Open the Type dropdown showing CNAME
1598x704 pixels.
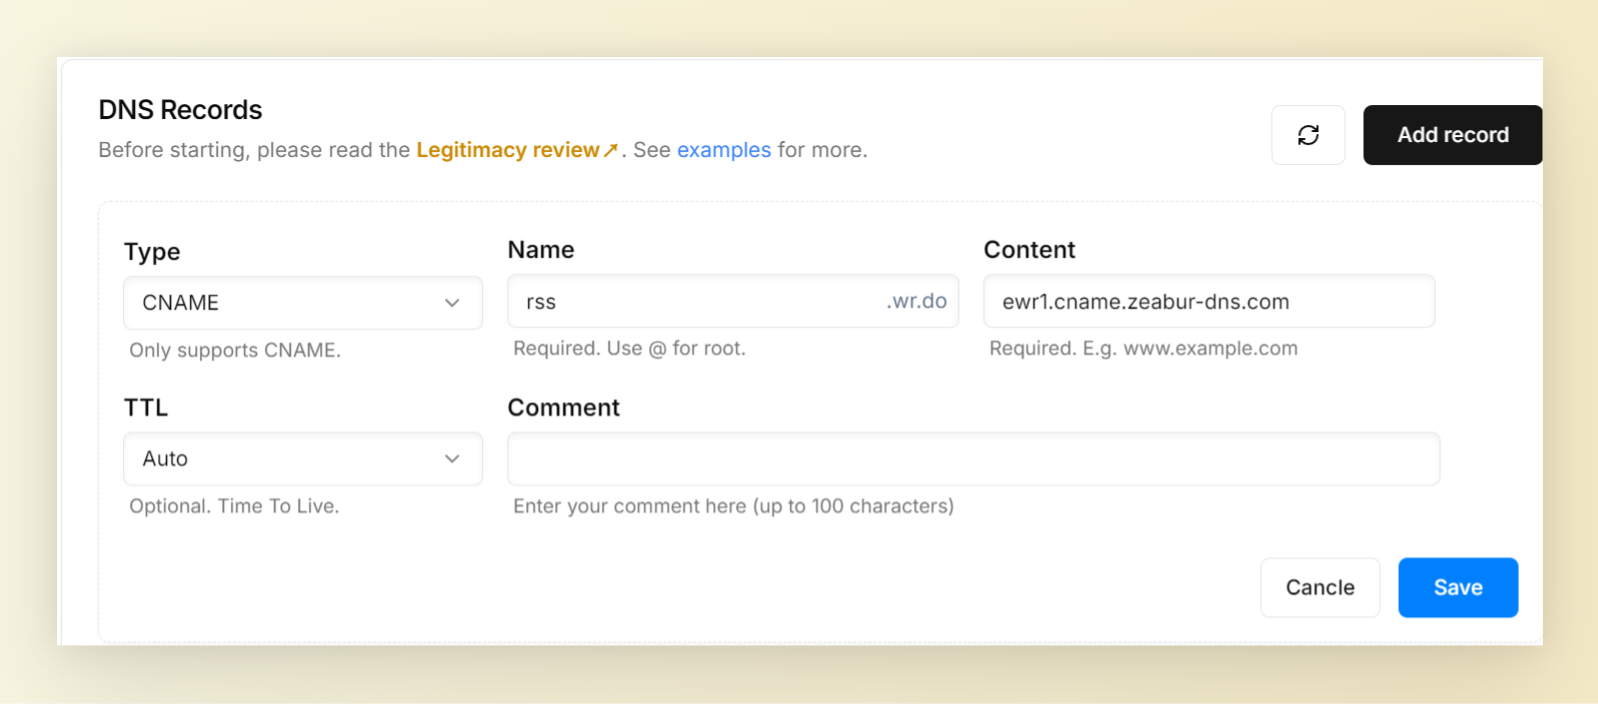(290, 303)
